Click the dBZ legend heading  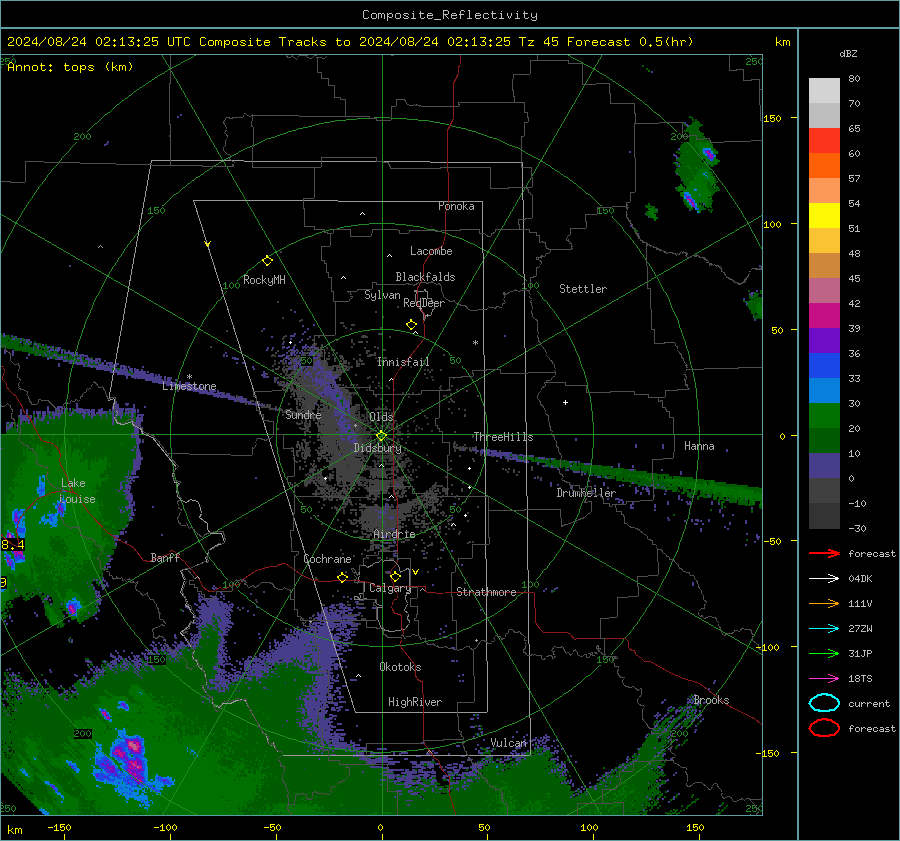click(x=848, y=54)
